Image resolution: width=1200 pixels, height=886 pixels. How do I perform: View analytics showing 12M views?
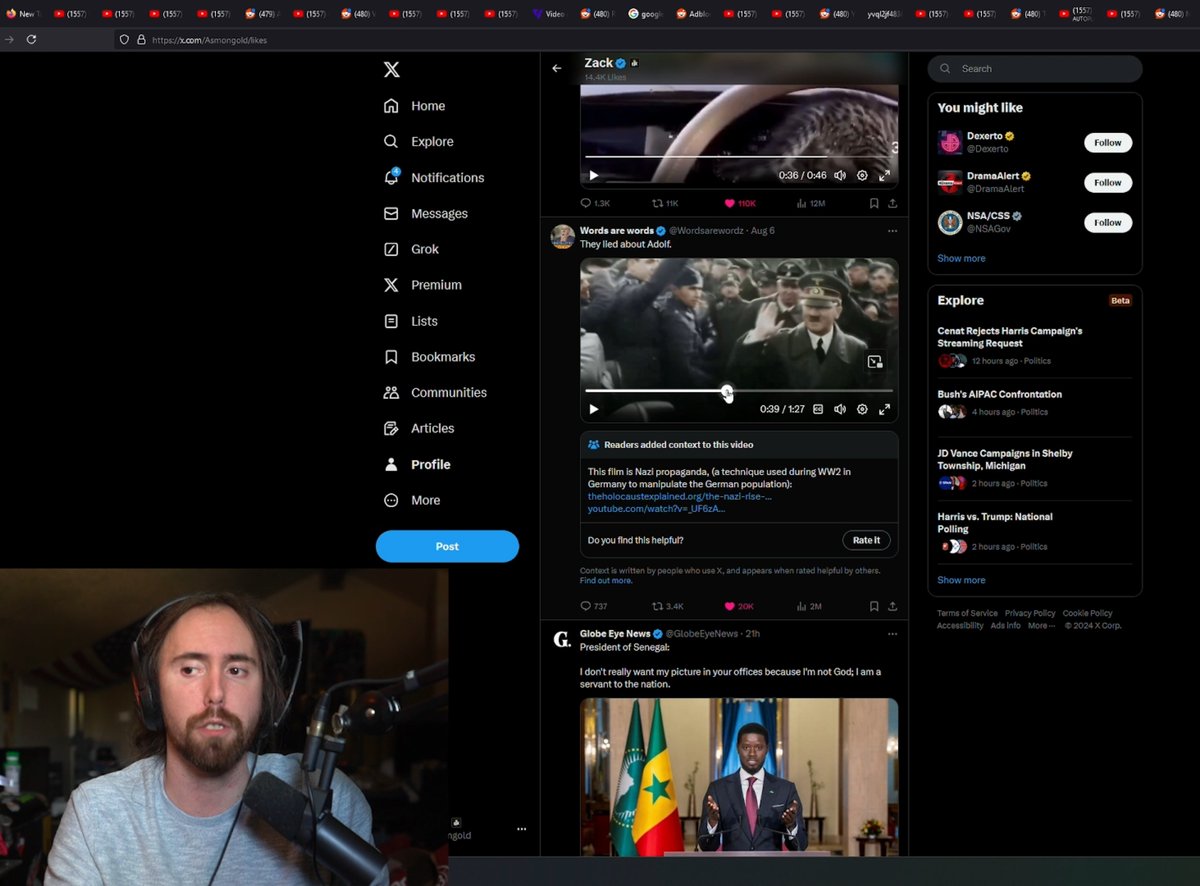tap(811, 203)
